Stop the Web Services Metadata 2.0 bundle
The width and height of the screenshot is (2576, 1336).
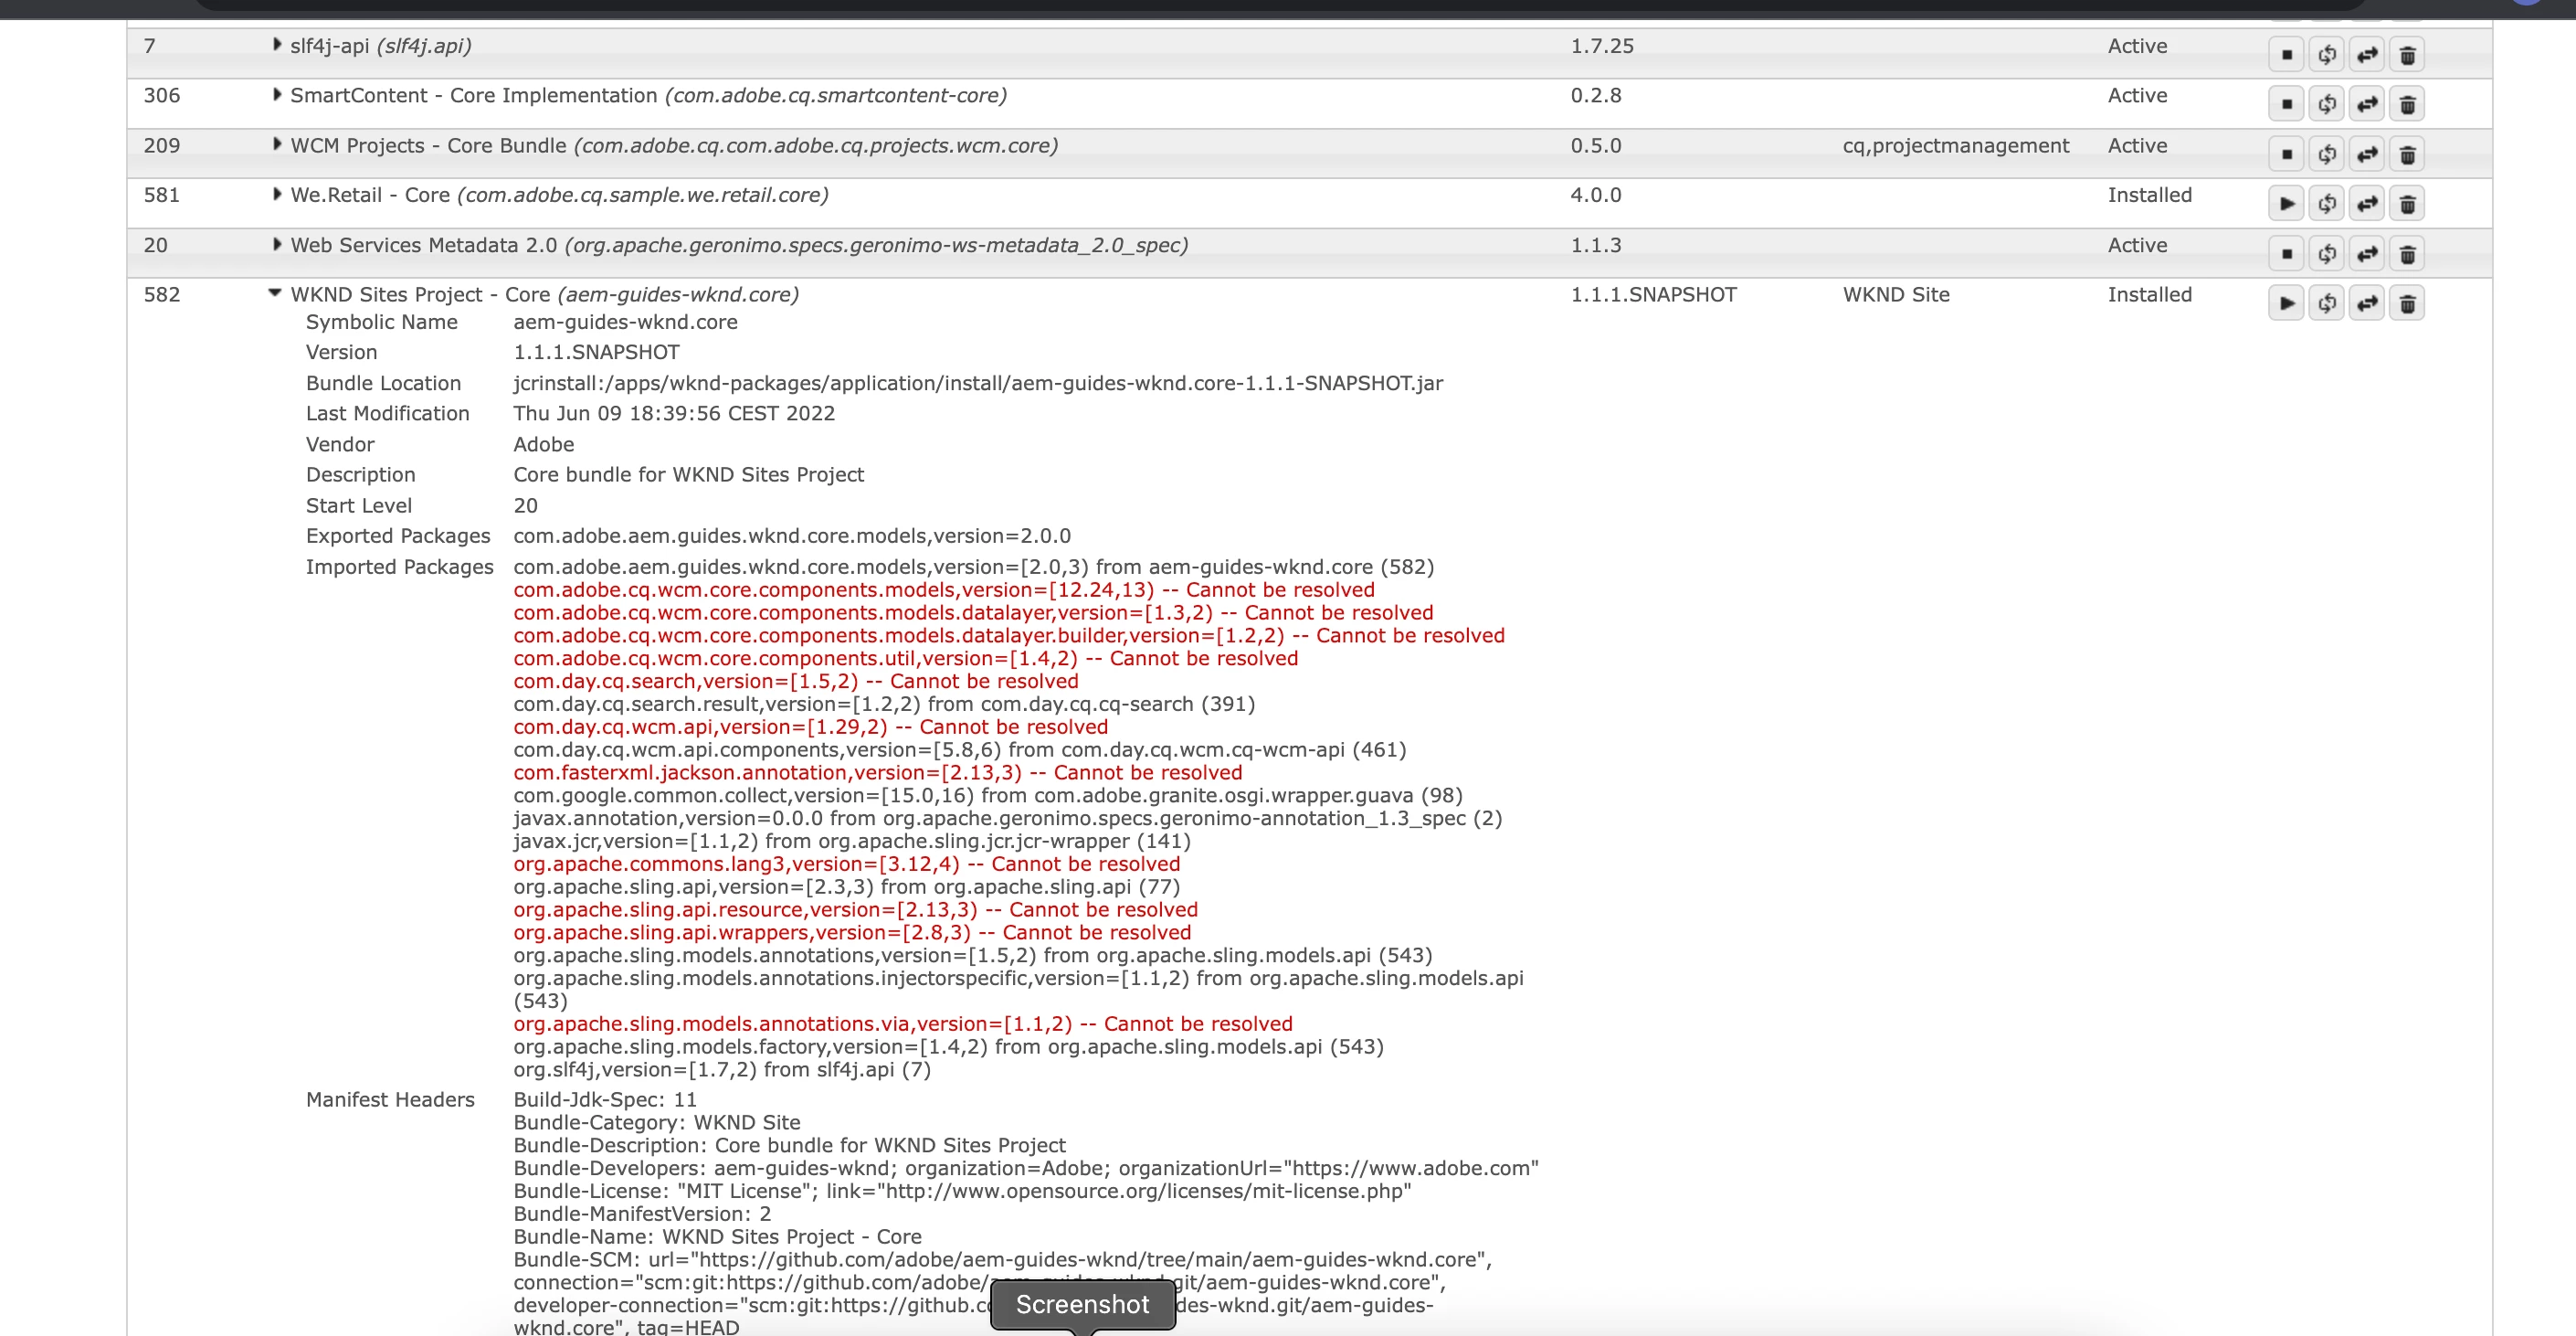point(2286,254)
